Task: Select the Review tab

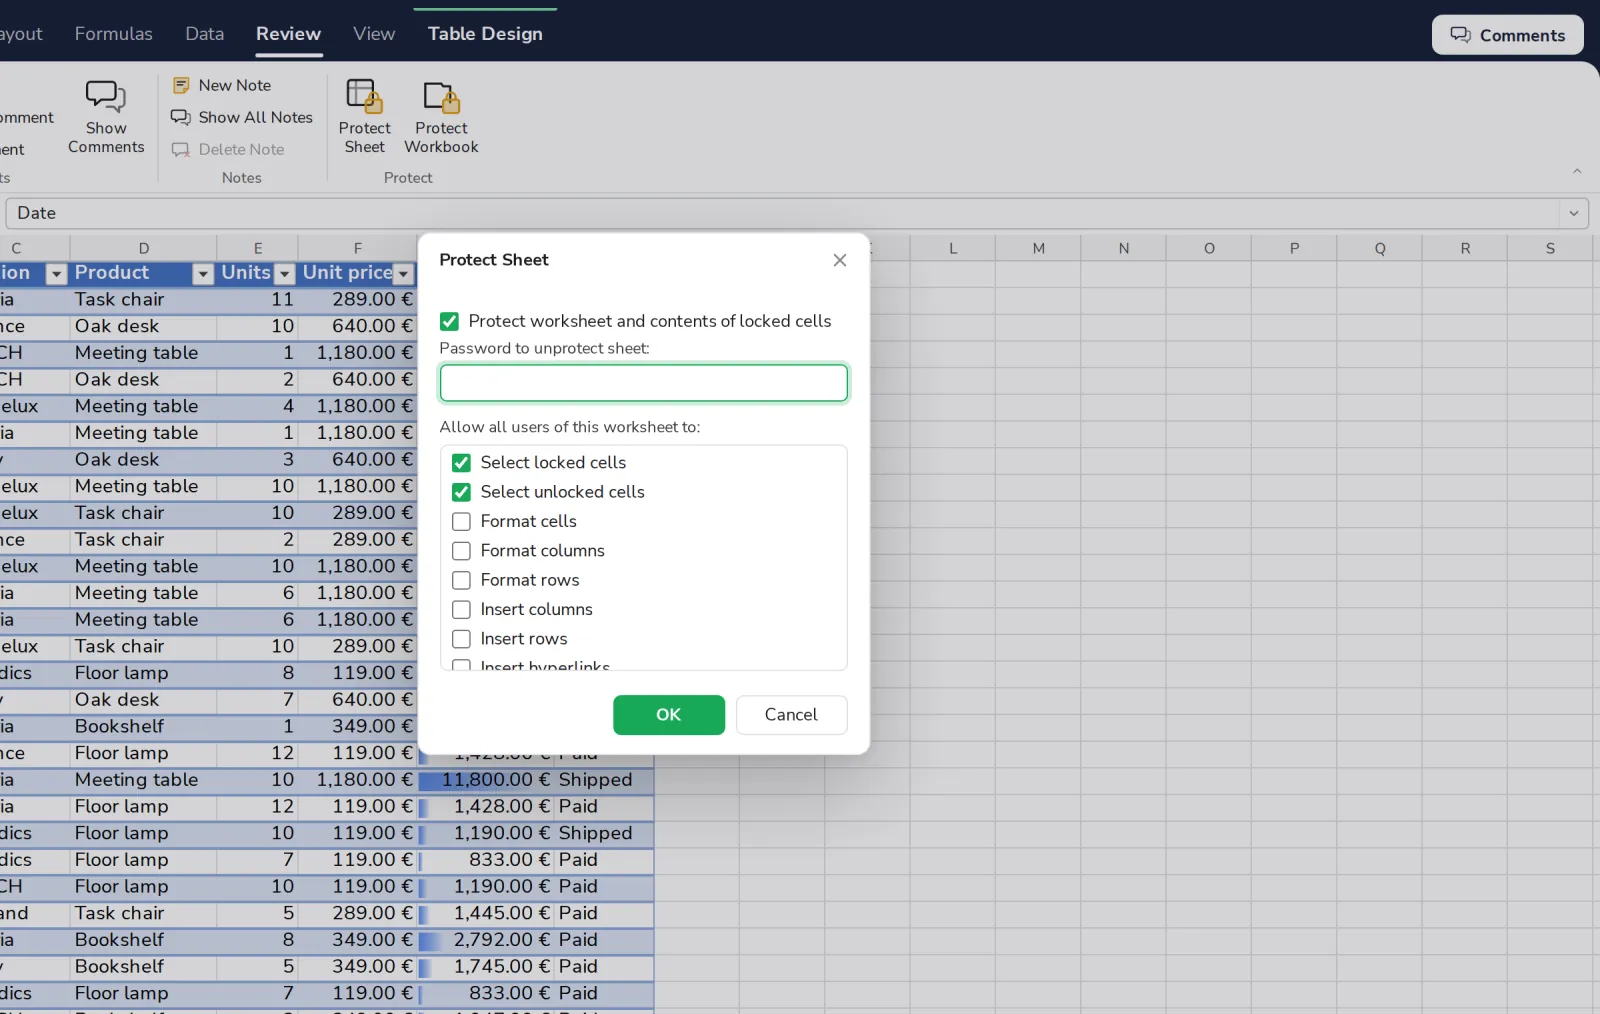Action: tap(288, 34)
